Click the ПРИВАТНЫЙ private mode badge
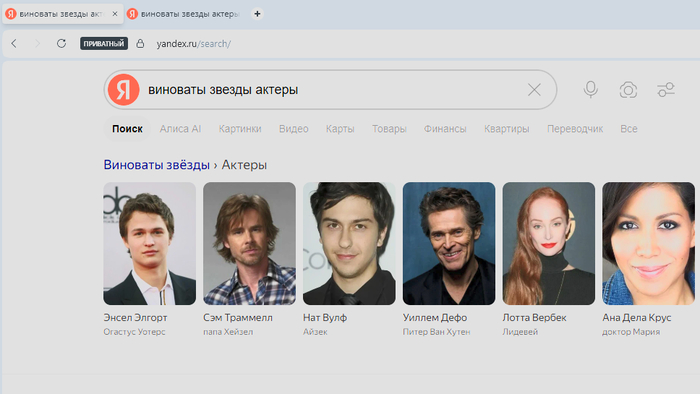 point(104,43)
